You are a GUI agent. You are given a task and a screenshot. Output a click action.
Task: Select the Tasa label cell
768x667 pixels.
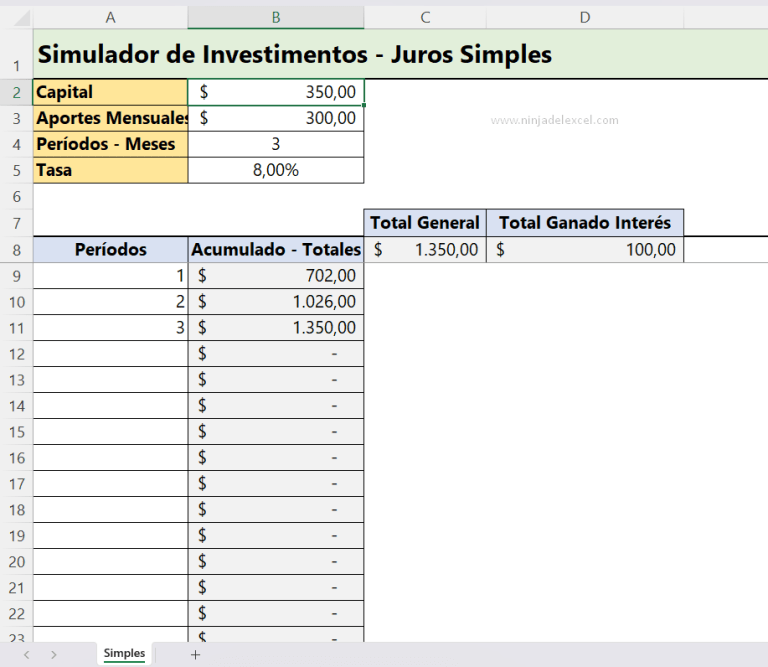point(110,170)
